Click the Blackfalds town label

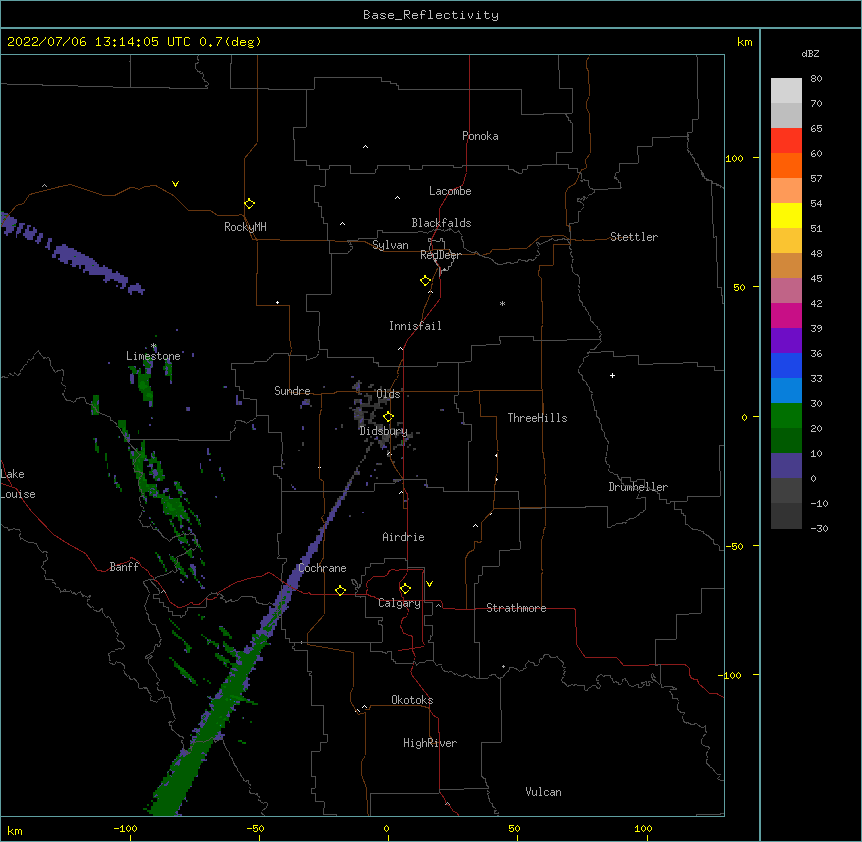(441, 223)
